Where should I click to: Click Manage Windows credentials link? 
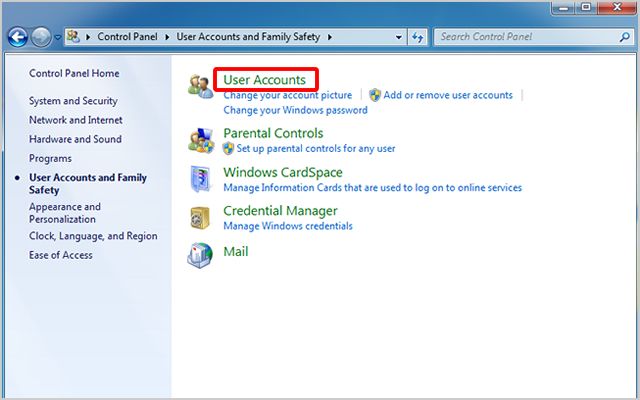coord(288,226)
